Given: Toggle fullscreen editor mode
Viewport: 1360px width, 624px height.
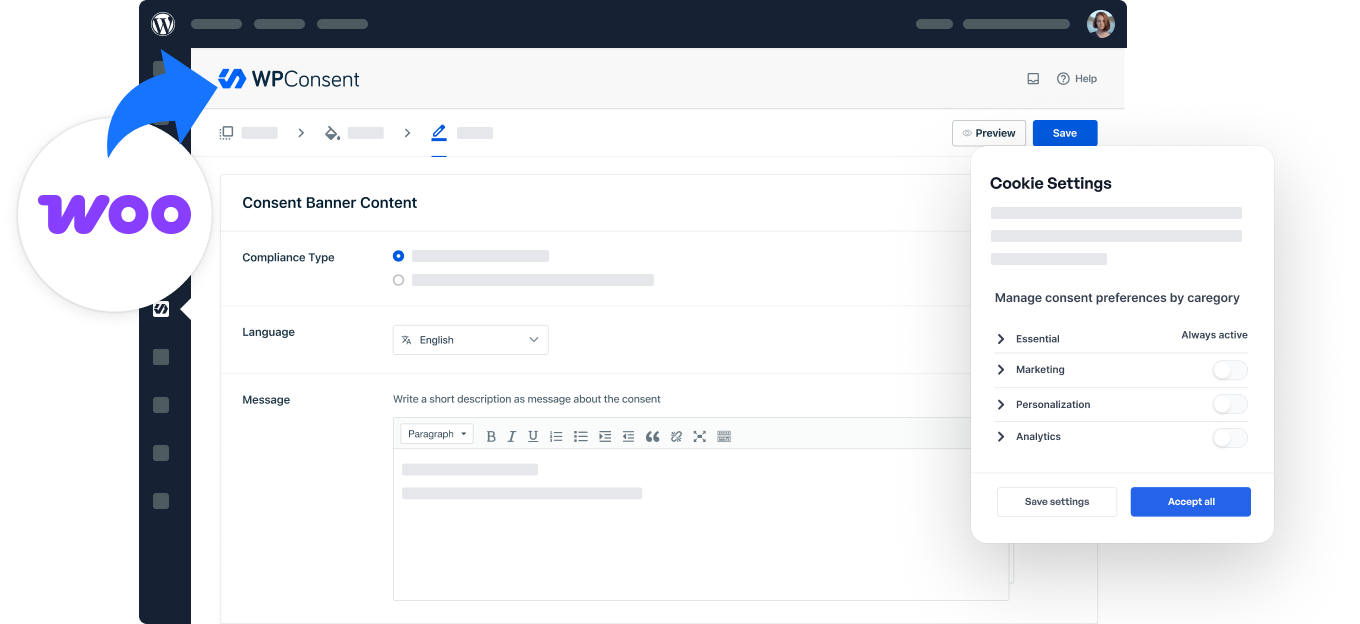Looking at the screenshot, I should tap(700, 436).
